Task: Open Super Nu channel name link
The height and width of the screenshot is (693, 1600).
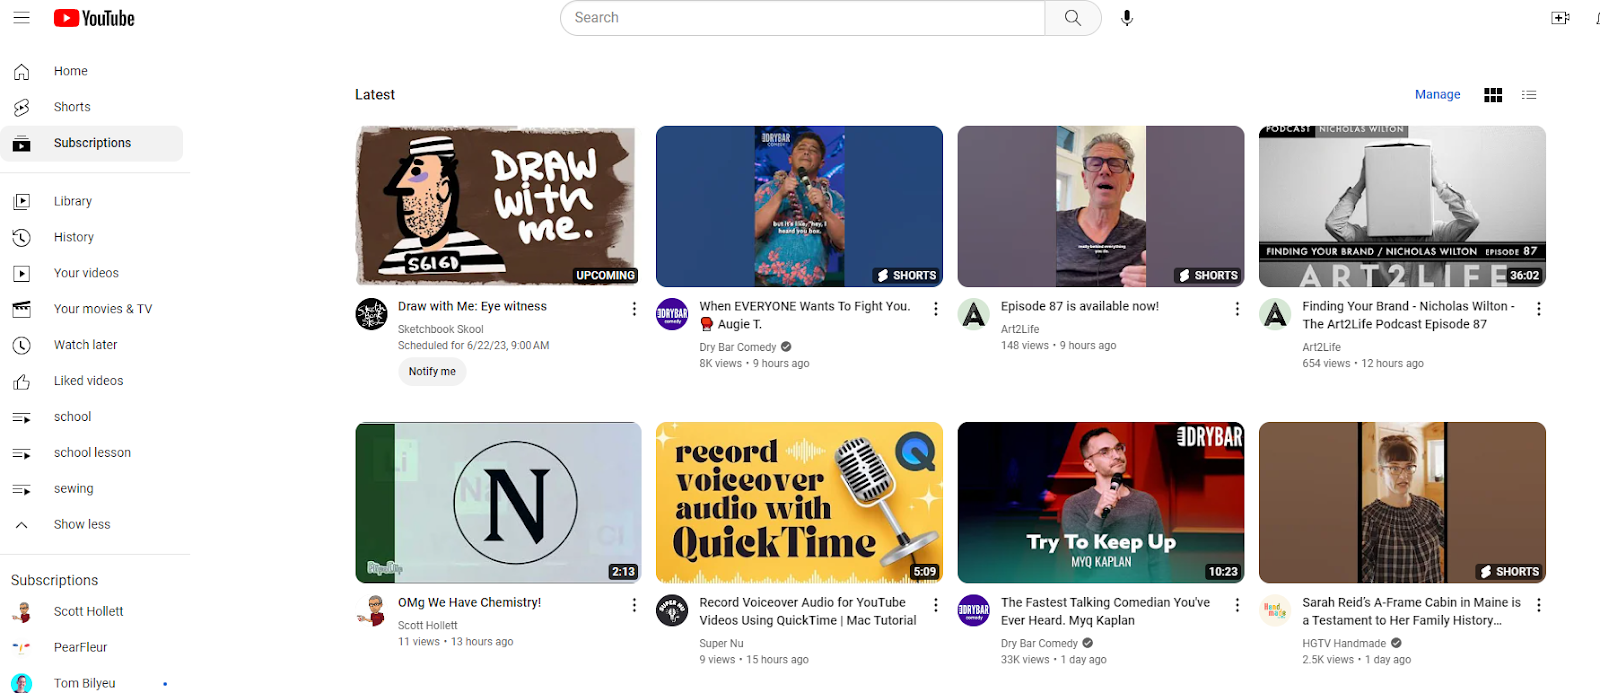Action: [721, 643]
